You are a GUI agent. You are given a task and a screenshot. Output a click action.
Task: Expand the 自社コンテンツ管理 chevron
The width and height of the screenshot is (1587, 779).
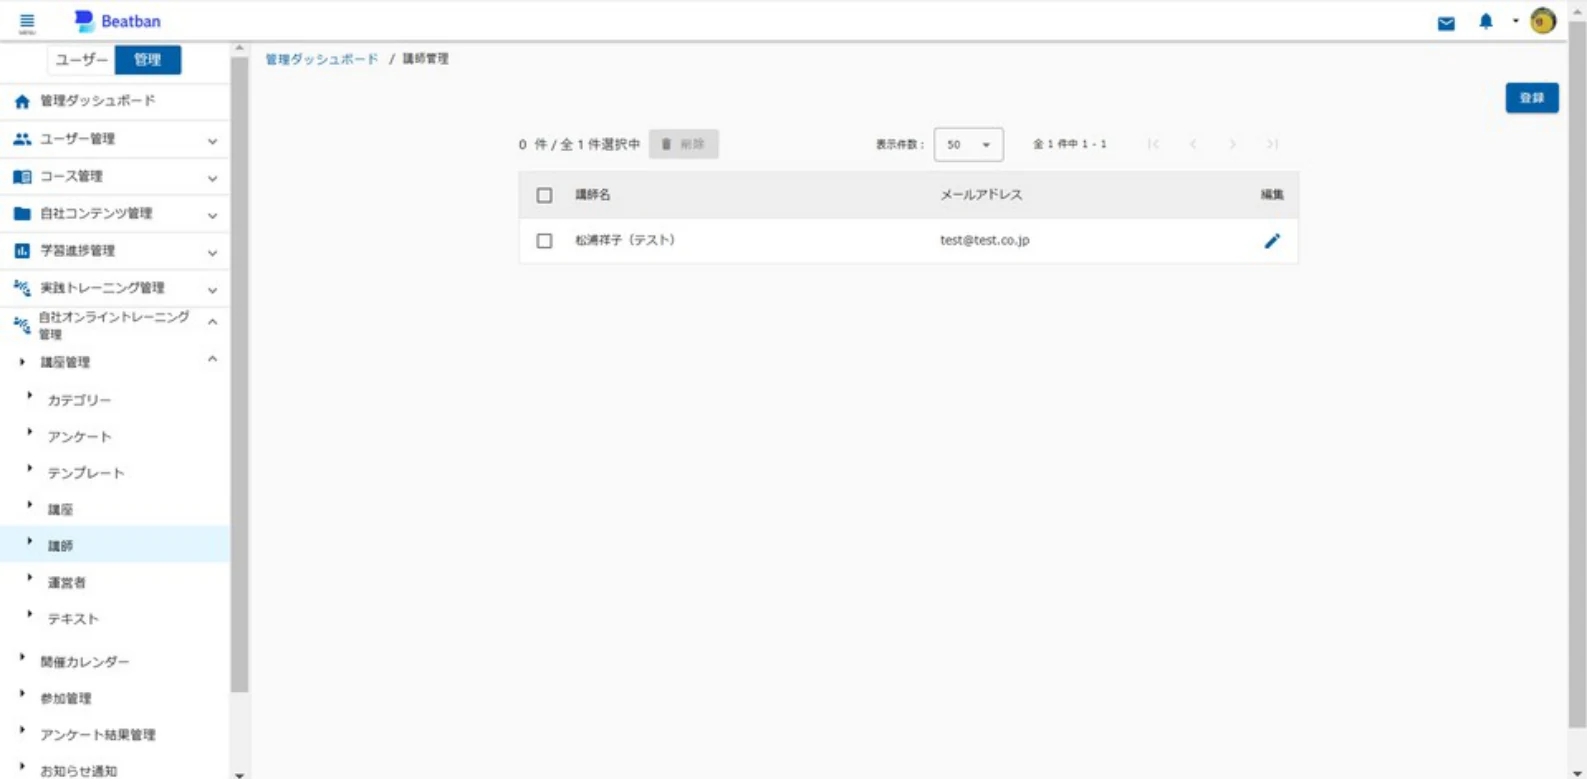tap(212, 215)
